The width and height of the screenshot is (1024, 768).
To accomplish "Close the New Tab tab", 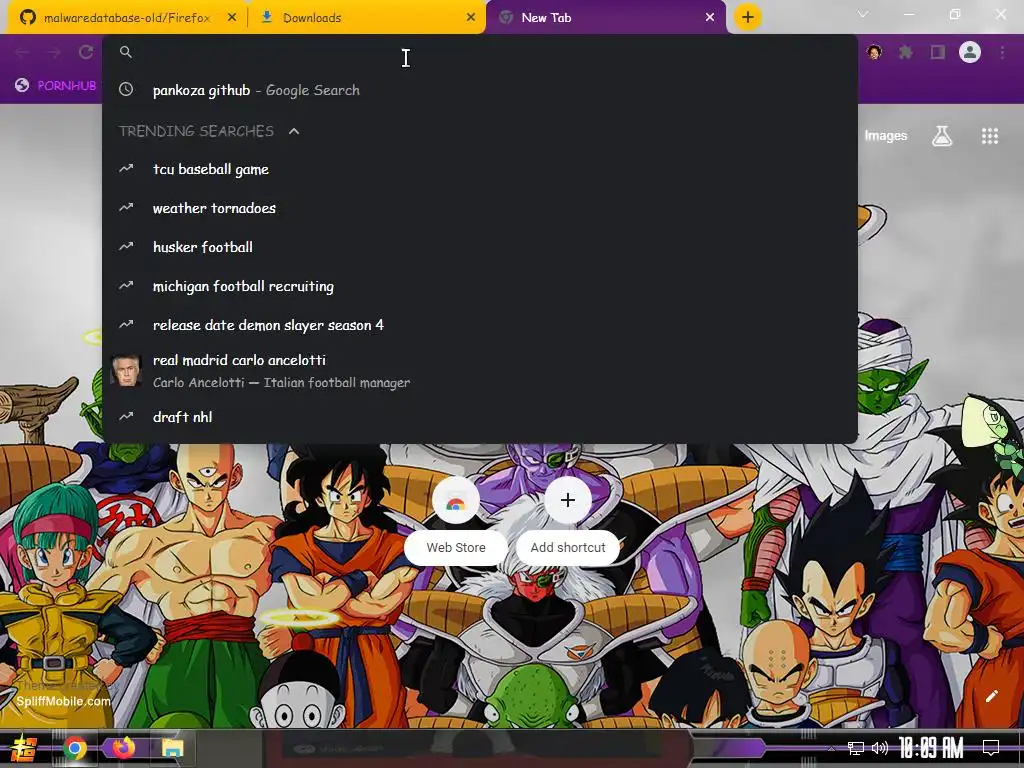I will (x=710, y=18).
